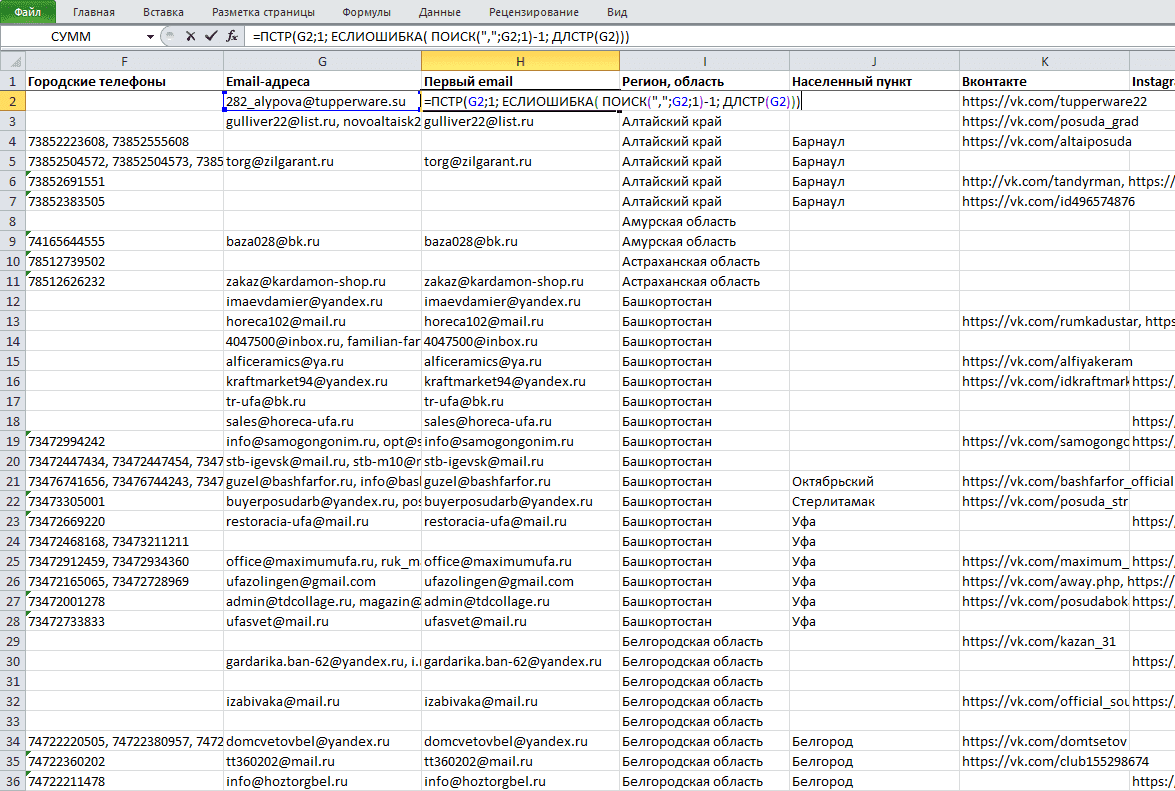Open the Файл tab
Viewport: 1175px width, 791px height.
[28, 12]
